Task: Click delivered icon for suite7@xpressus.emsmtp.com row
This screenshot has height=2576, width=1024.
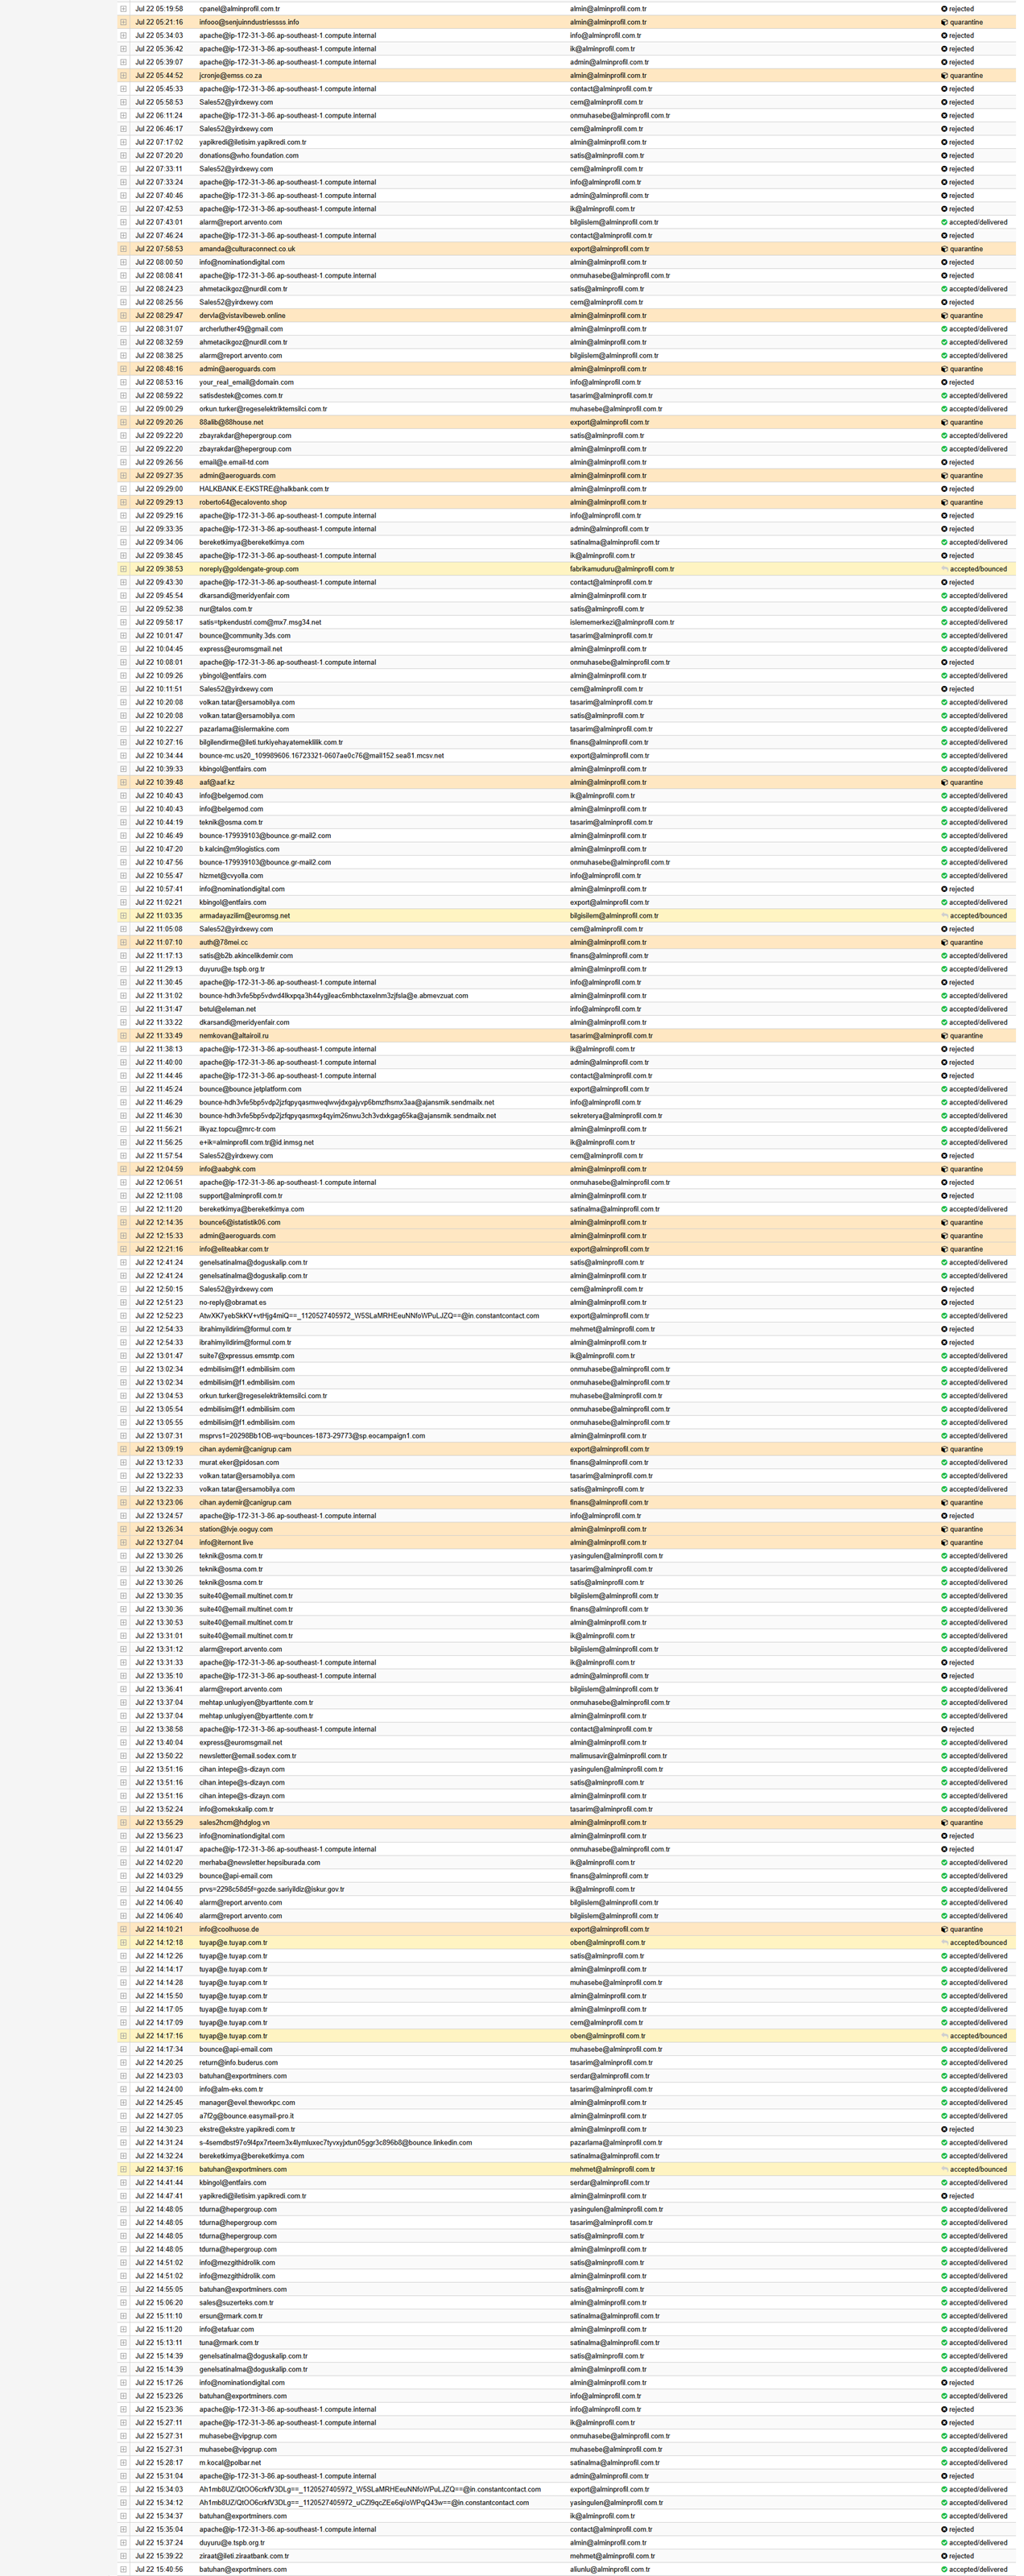Action: [944, 1356]
